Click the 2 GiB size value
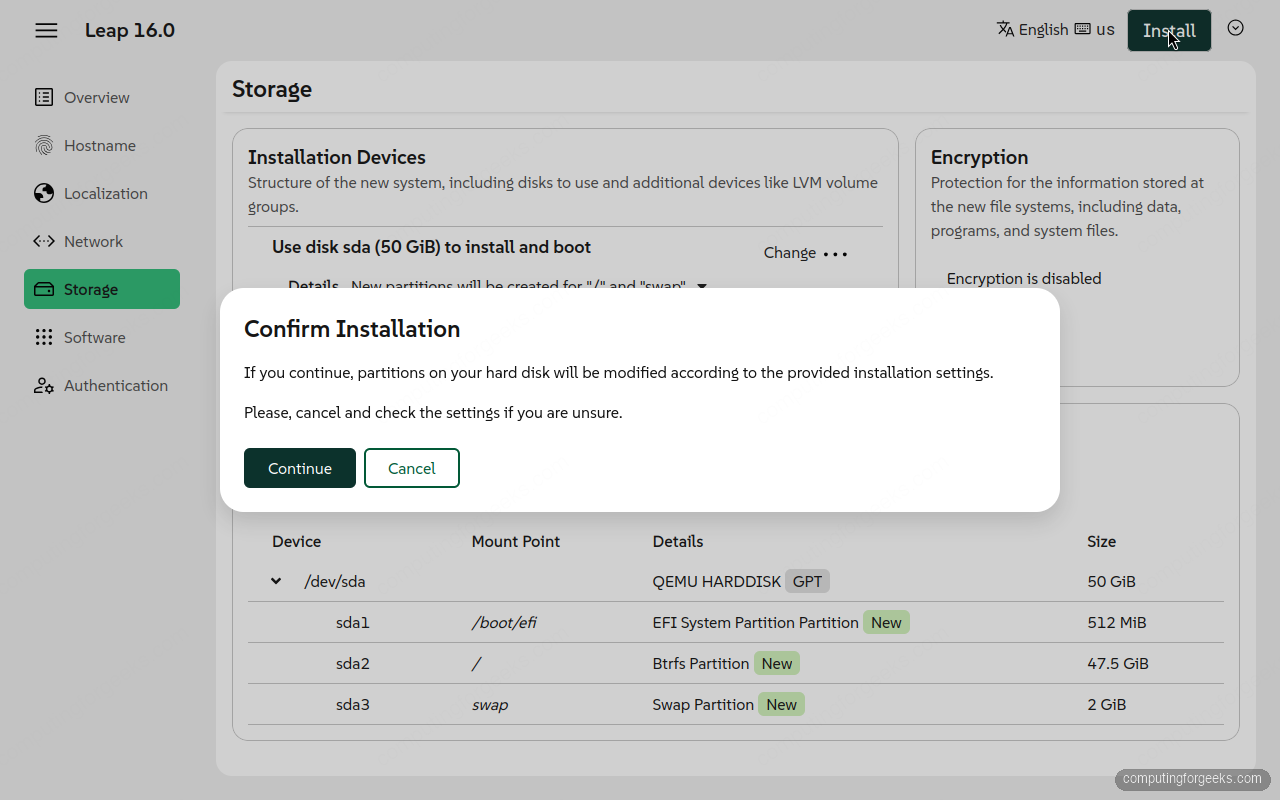 (1107, 704)
